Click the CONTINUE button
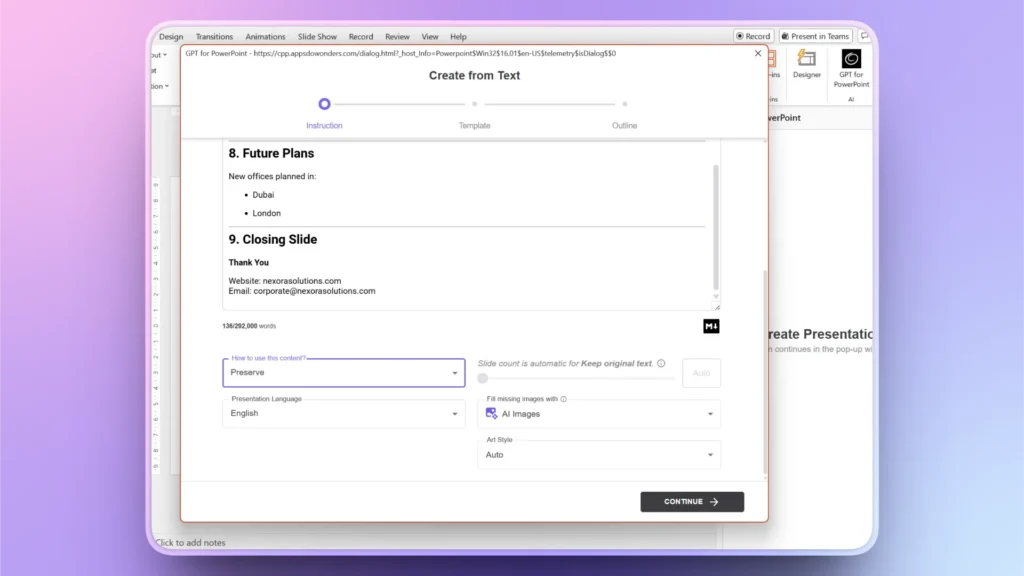1024x576 pixels. click(692, 502)
